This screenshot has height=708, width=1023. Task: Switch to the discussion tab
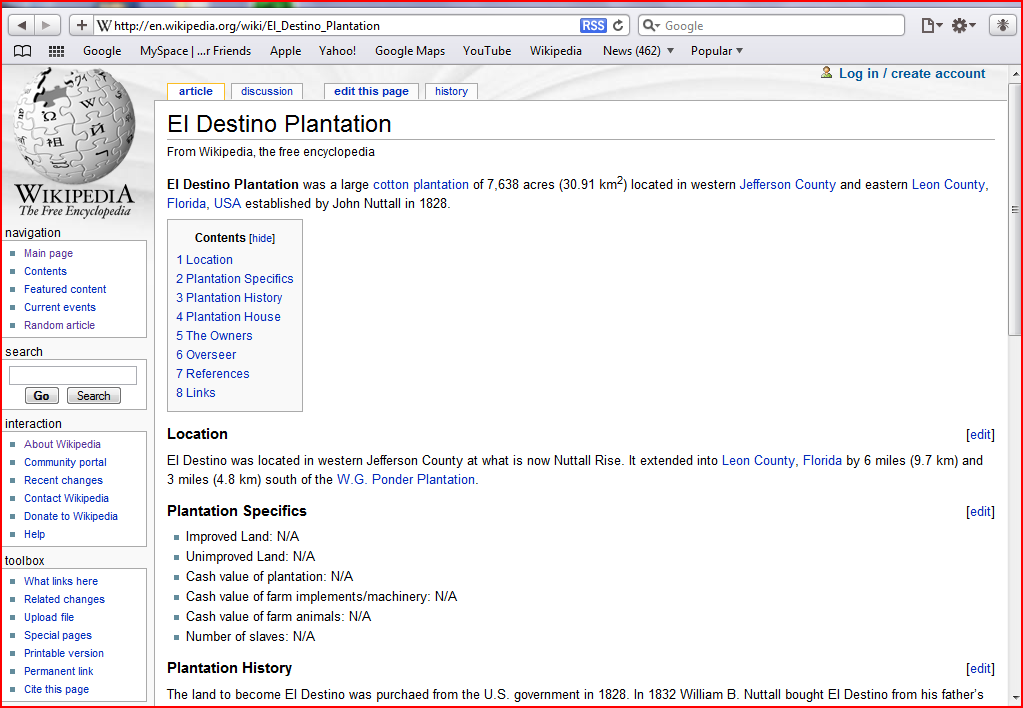(267, 91)
